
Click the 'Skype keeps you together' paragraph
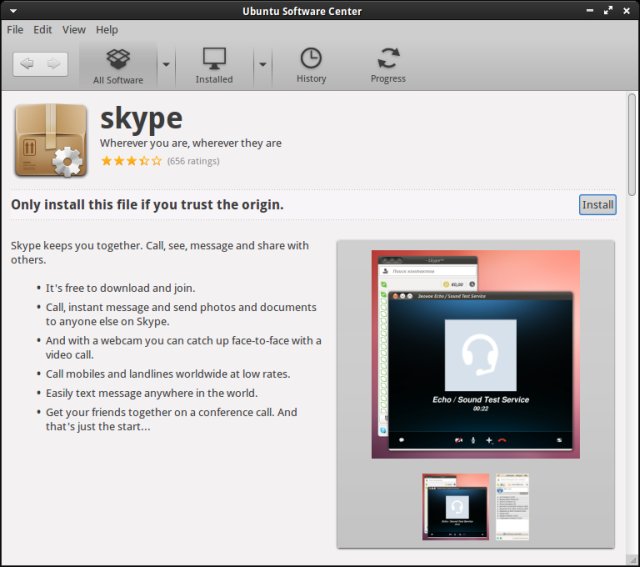pyautogui.click(x=160, y=253)
